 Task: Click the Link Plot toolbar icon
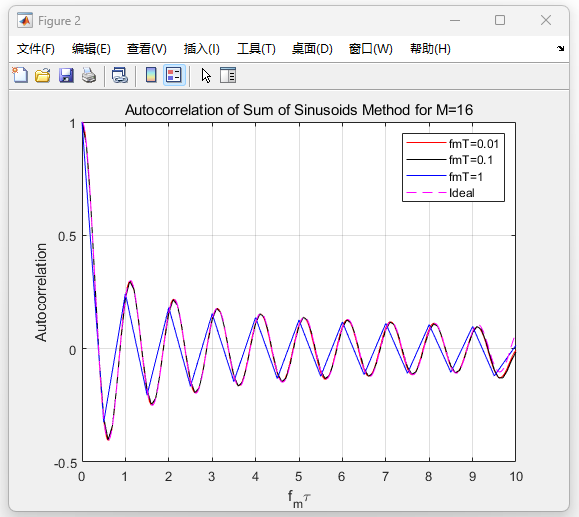click(120, 75)
